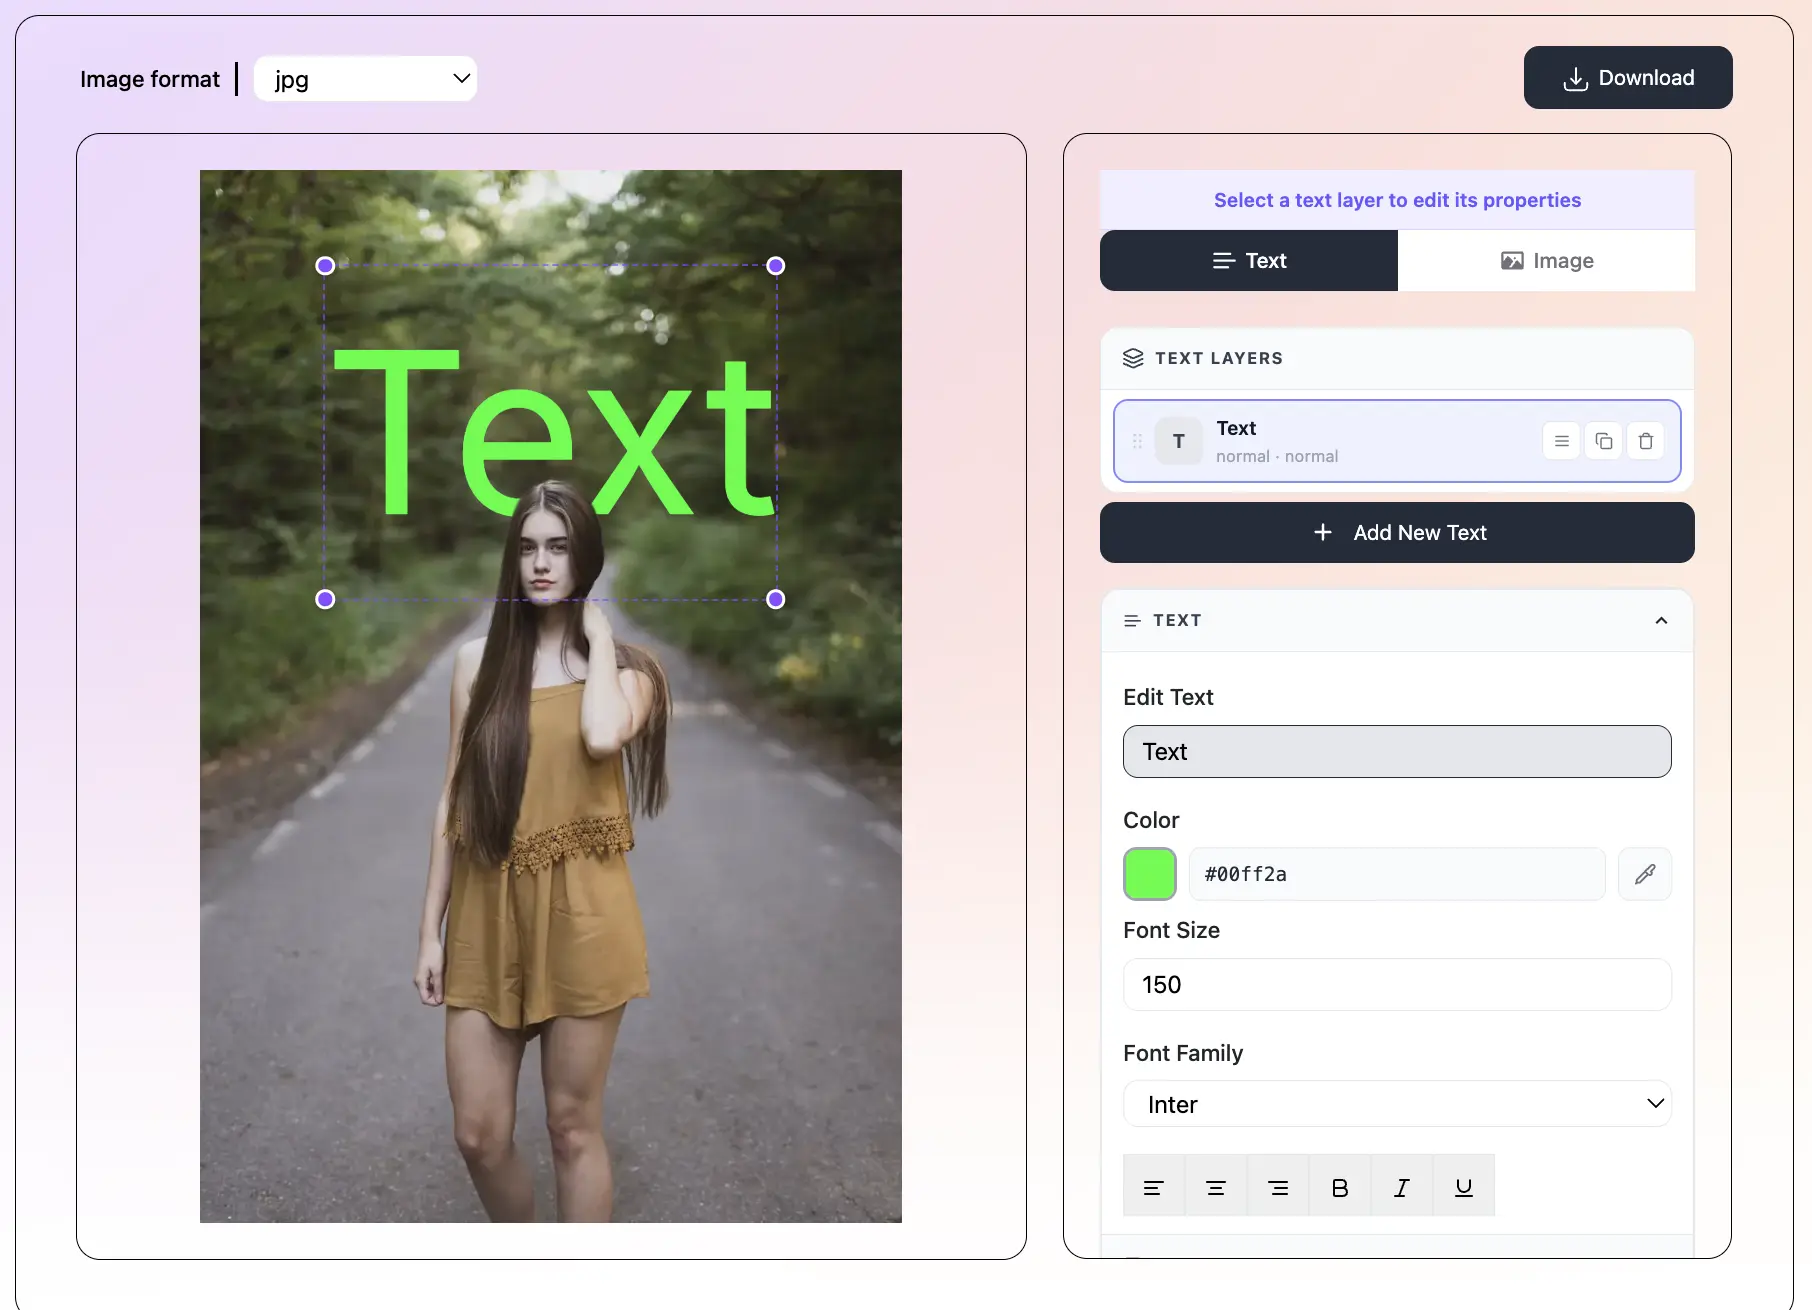The width and height of the screenshot is (1812, 1310).
Task: Click the top-right resize handle of text box
Action: point(776,266)
